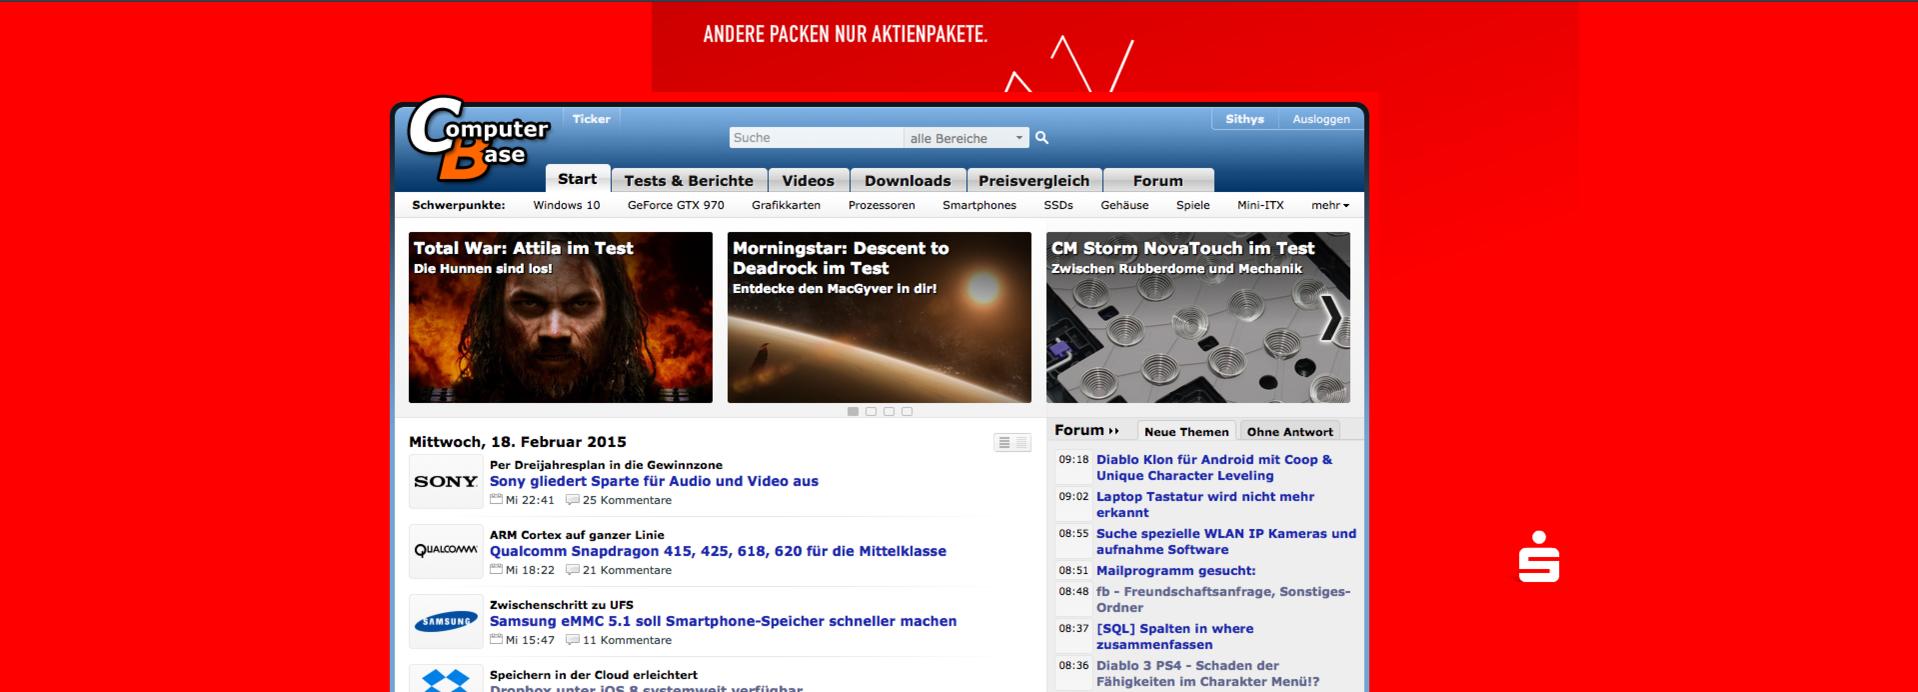This screenshot has height=692, width=1918.
Task: Open the Downloads tab
Action: 907,180
